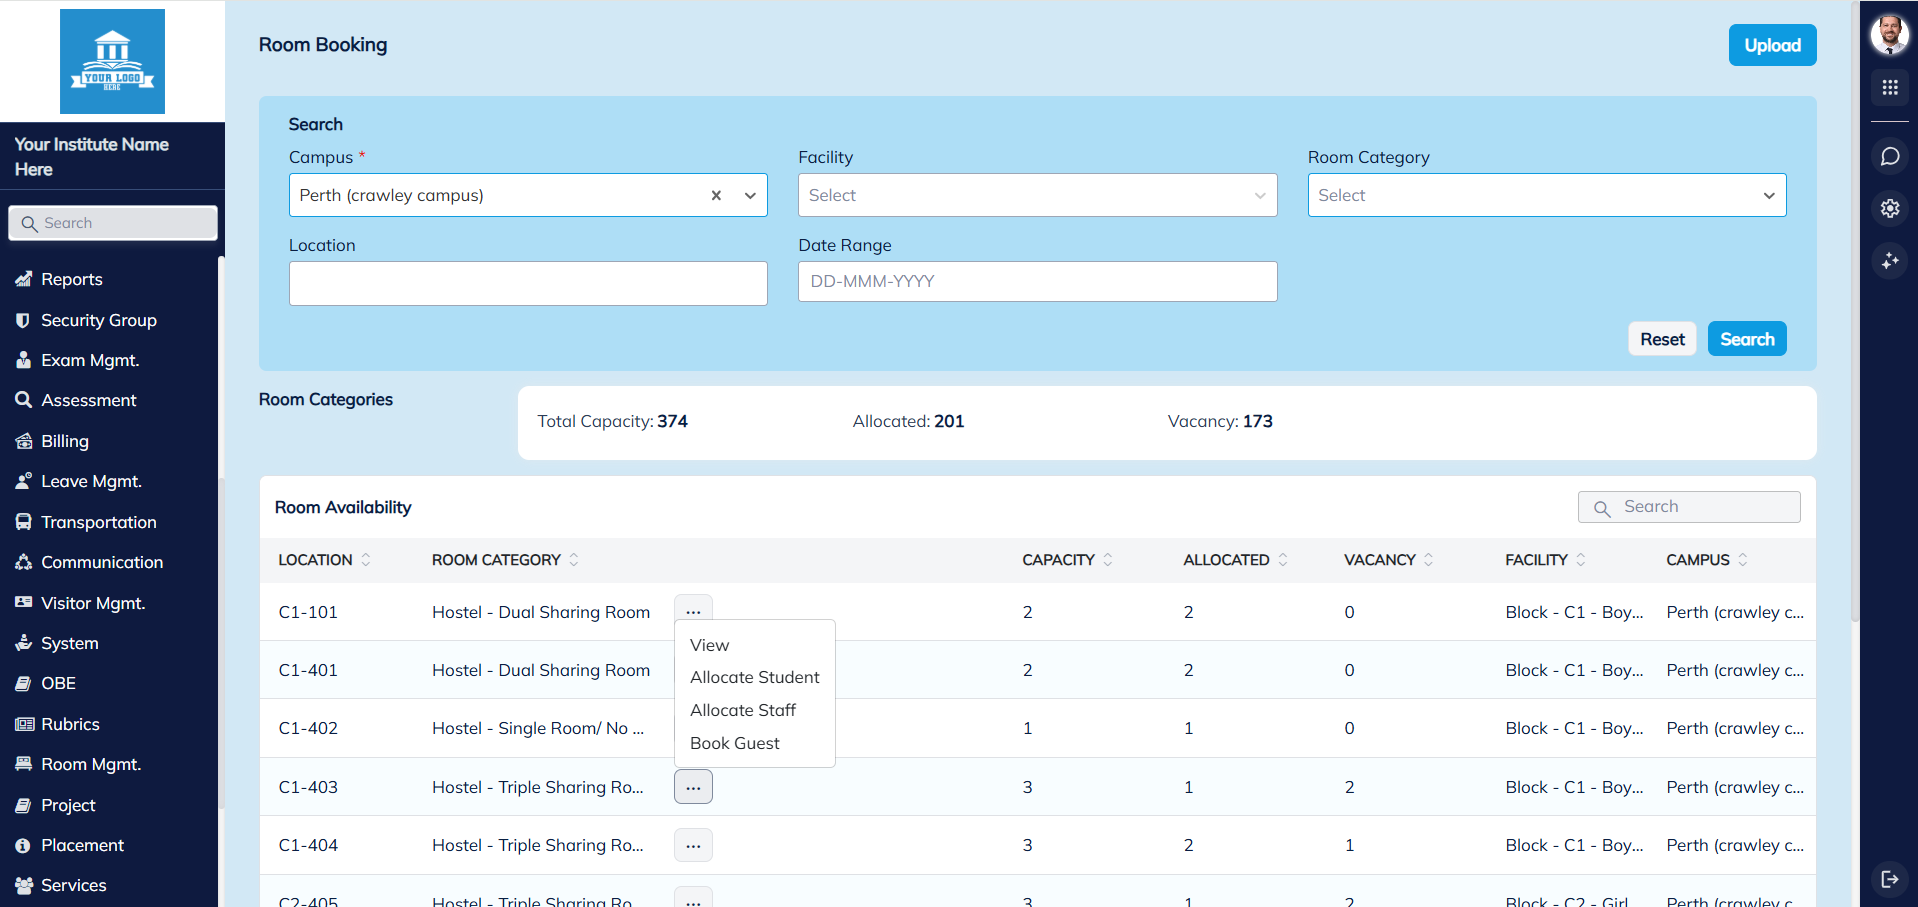Image resolution: width=1918 pixels, height=907 pixels.
Task: Clear the Campus selection with the X
Action: coord(716,195)
